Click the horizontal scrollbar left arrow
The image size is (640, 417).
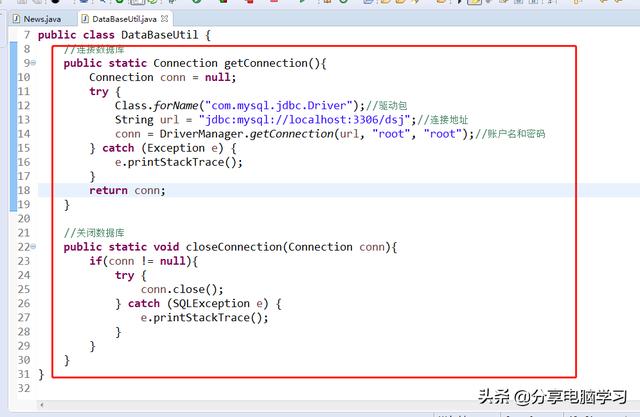coord(42,405)
